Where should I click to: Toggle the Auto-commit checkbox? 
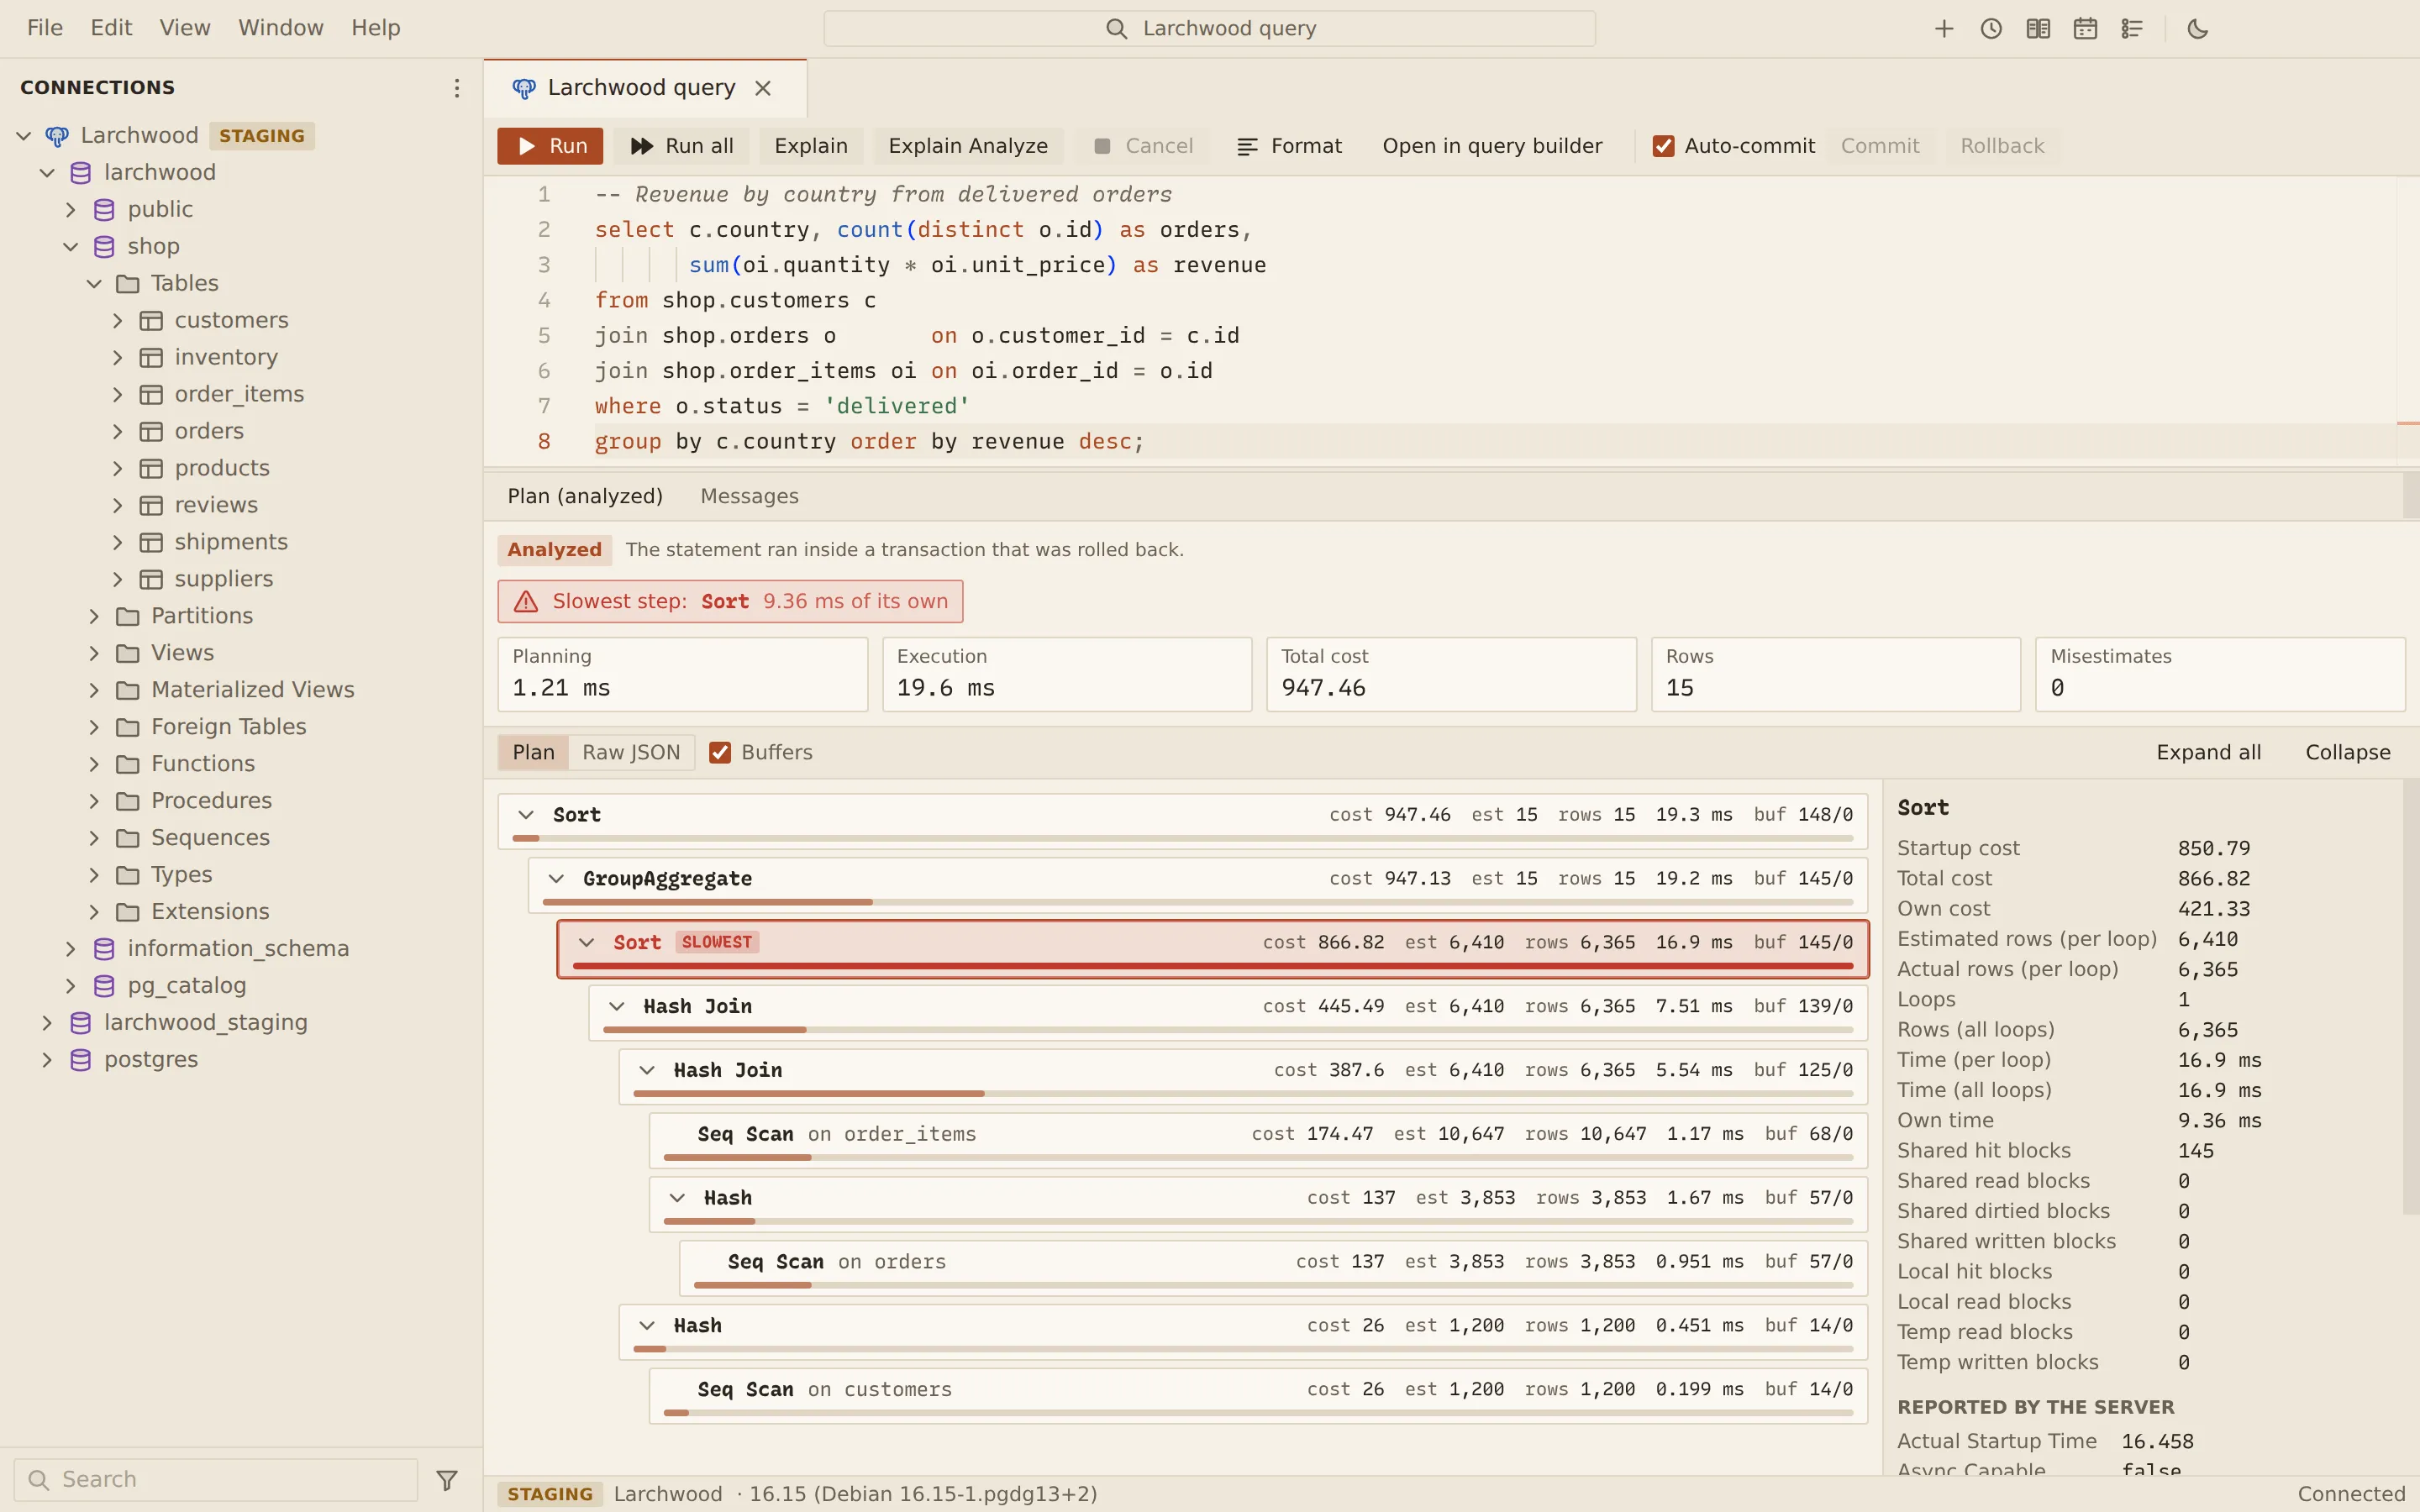point(1663,146)
